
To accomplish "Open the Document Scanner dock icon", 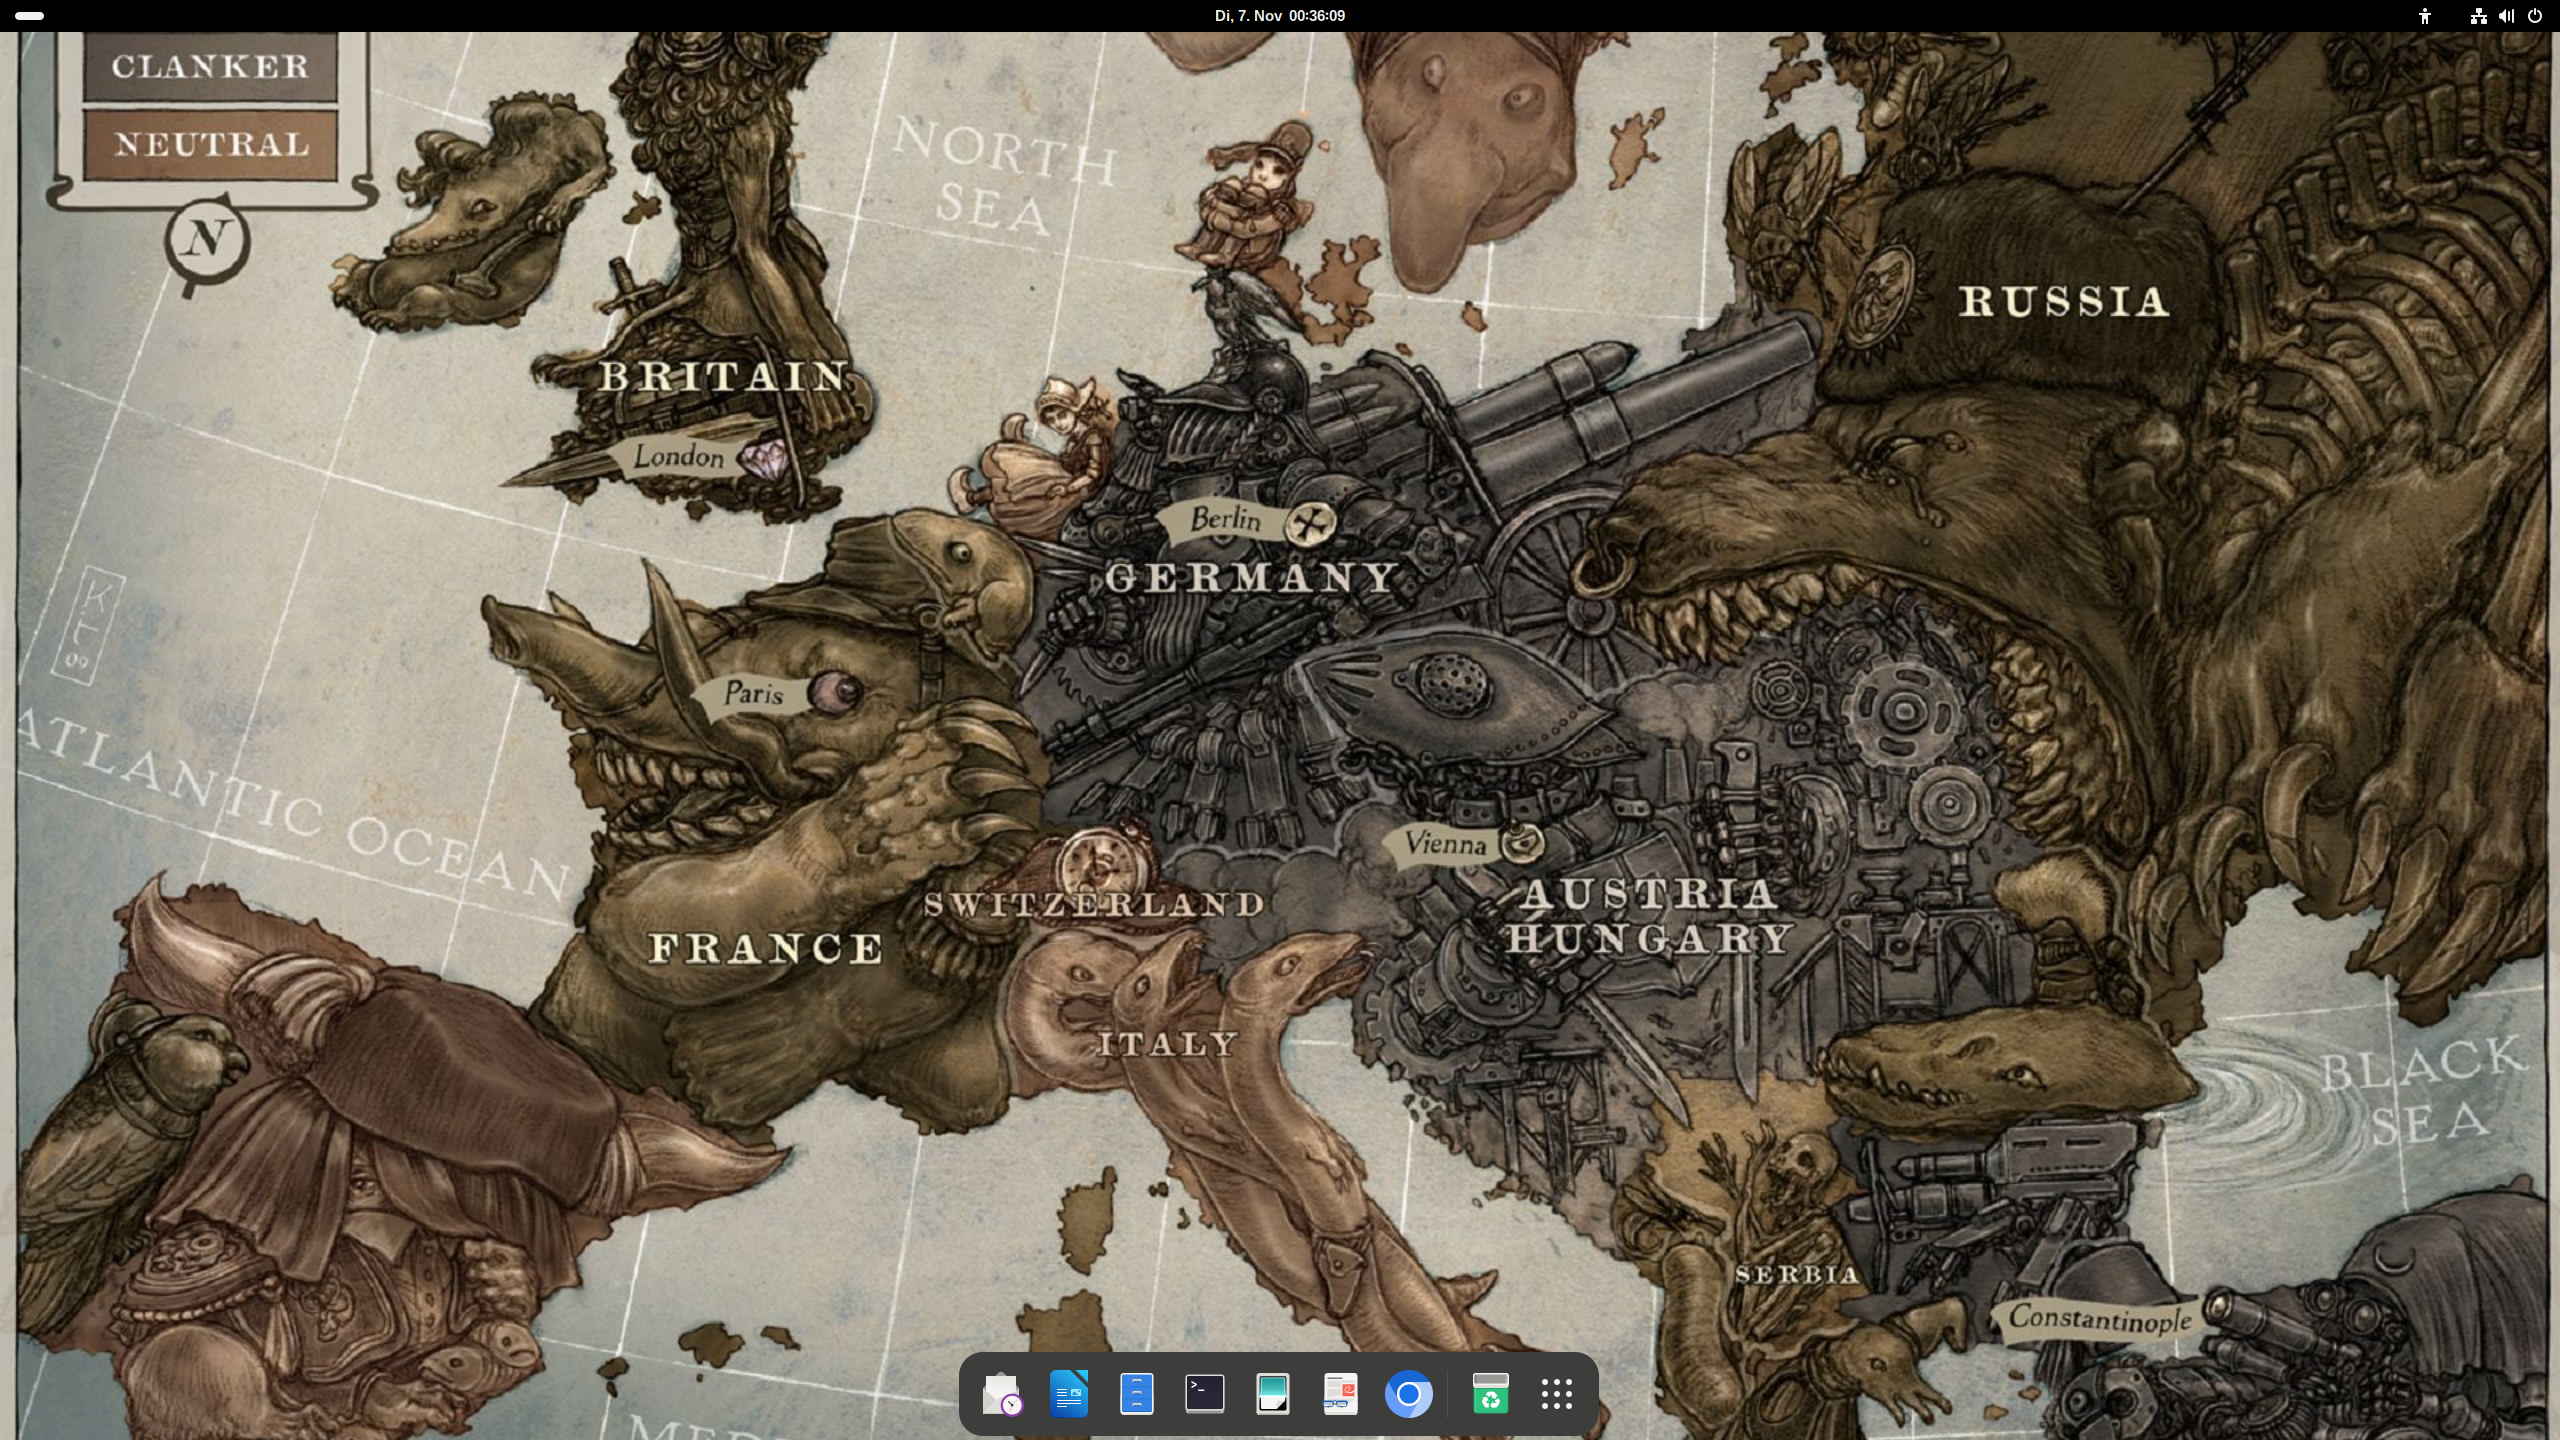I will (1273, 1394).
